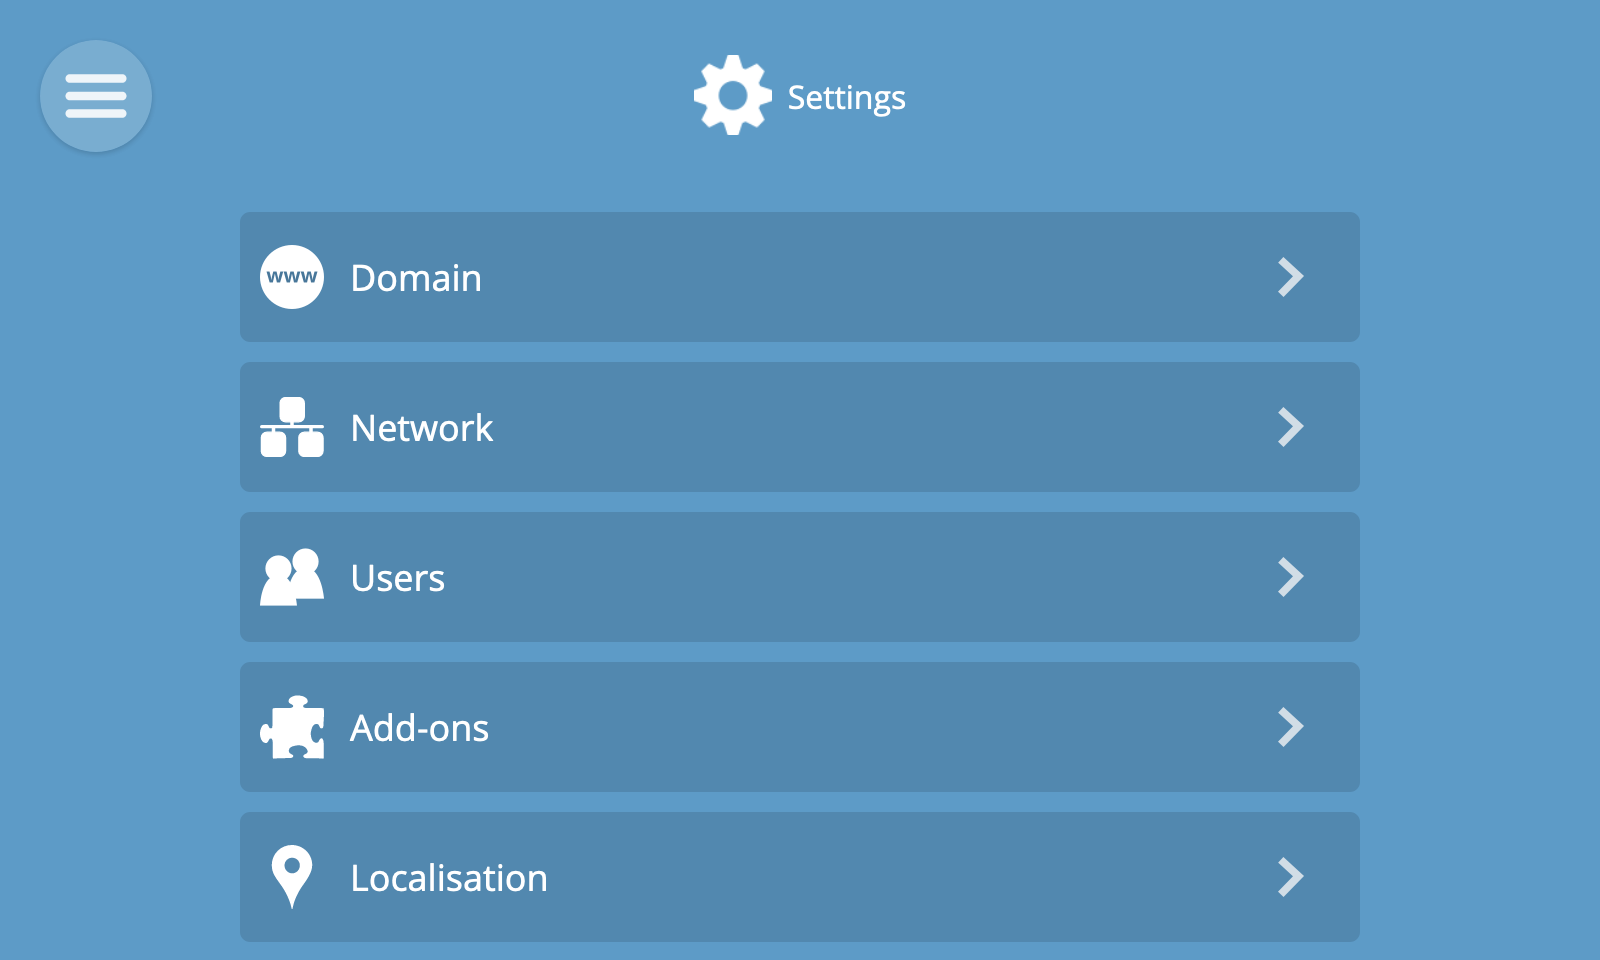The image size is (1600, 960).
Task: Expand Add-ons row chevron arrow
Action: tap(1291, 727)
